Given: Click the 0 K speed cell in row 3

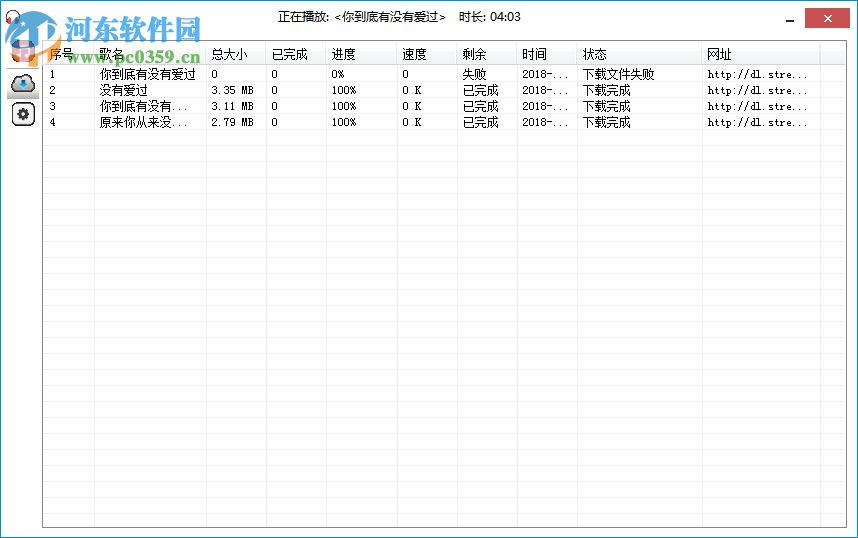Looking at the screenshot, I should [x=411, y=106].
